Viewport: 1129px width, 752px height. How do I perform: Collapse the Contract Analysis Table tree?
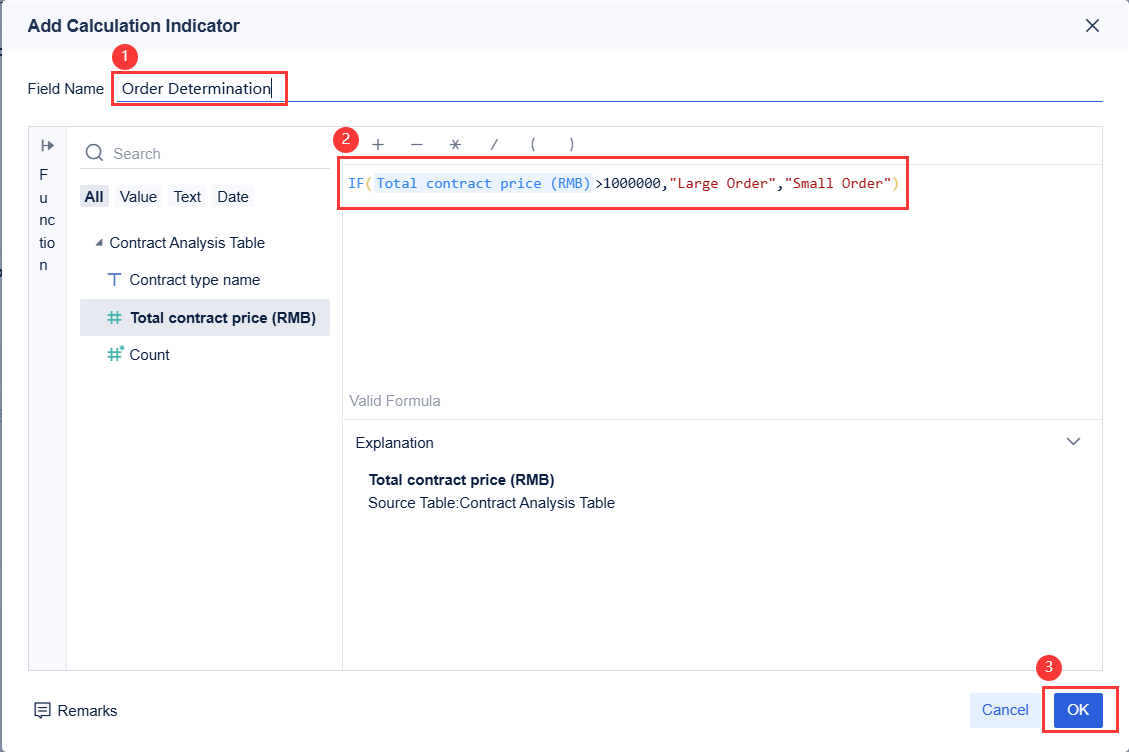point(99,242)
